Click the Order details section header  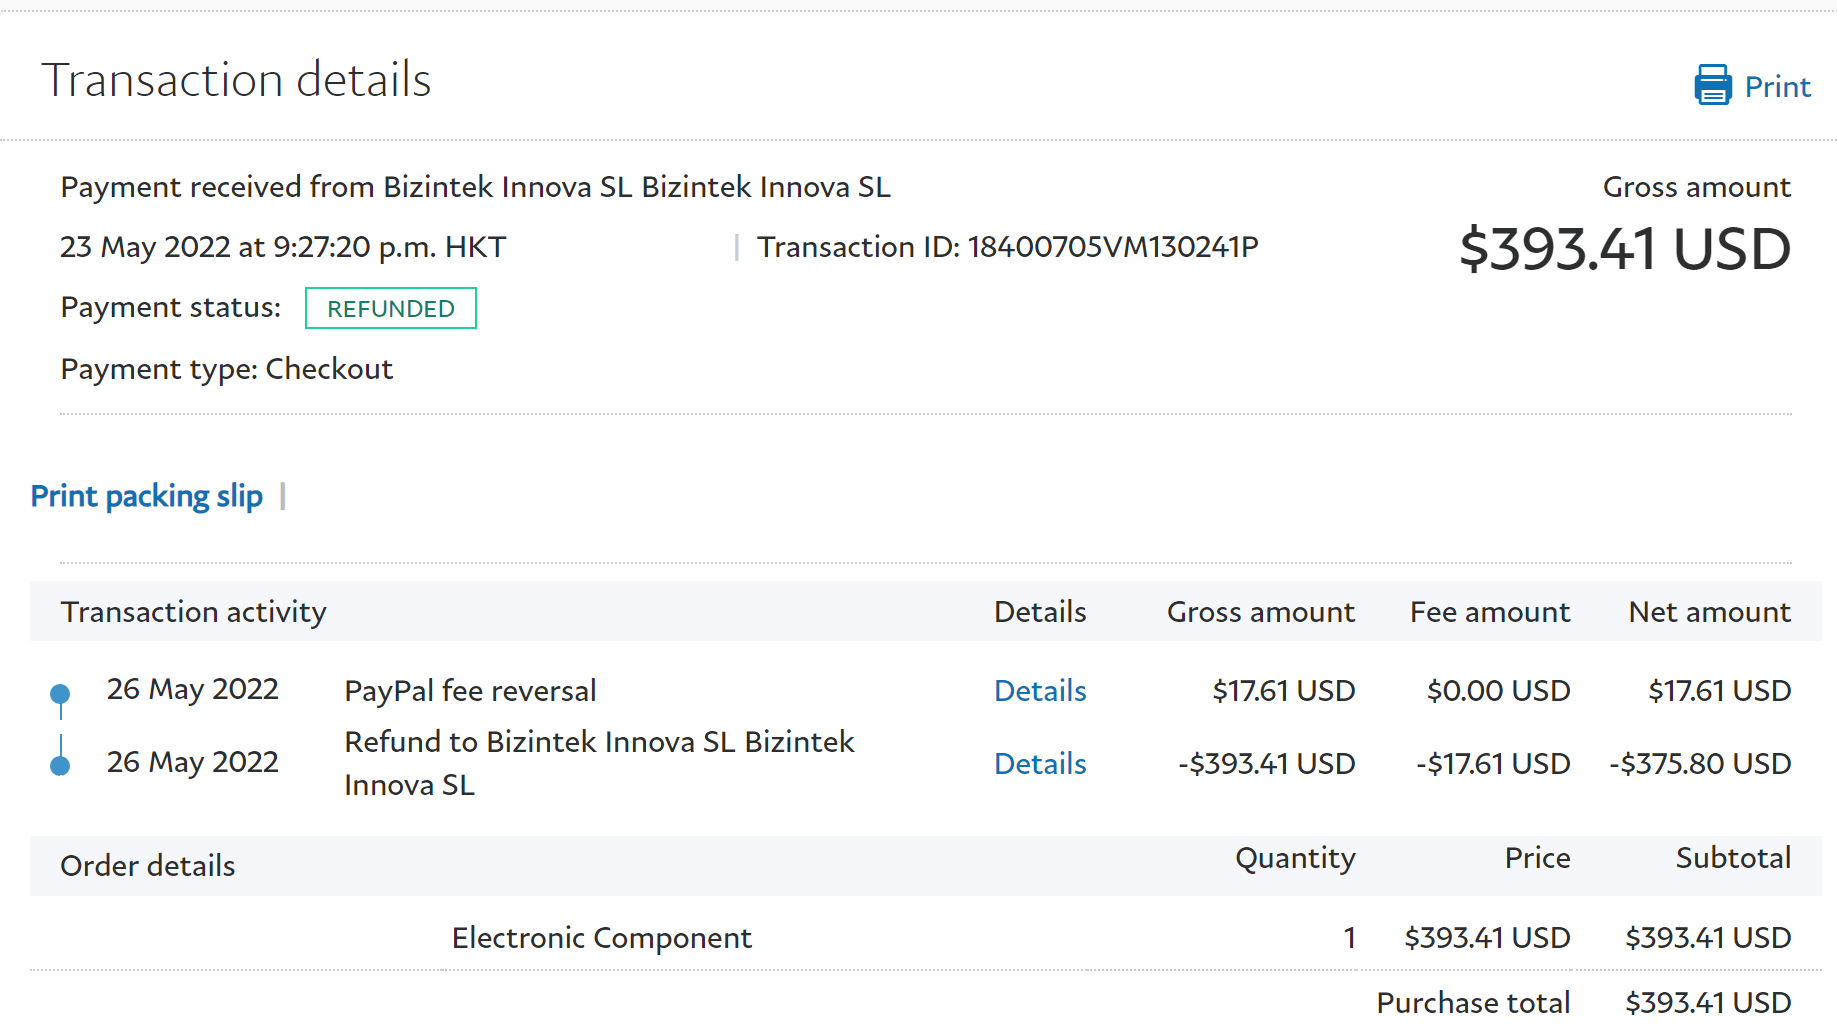tap(148, 866)
